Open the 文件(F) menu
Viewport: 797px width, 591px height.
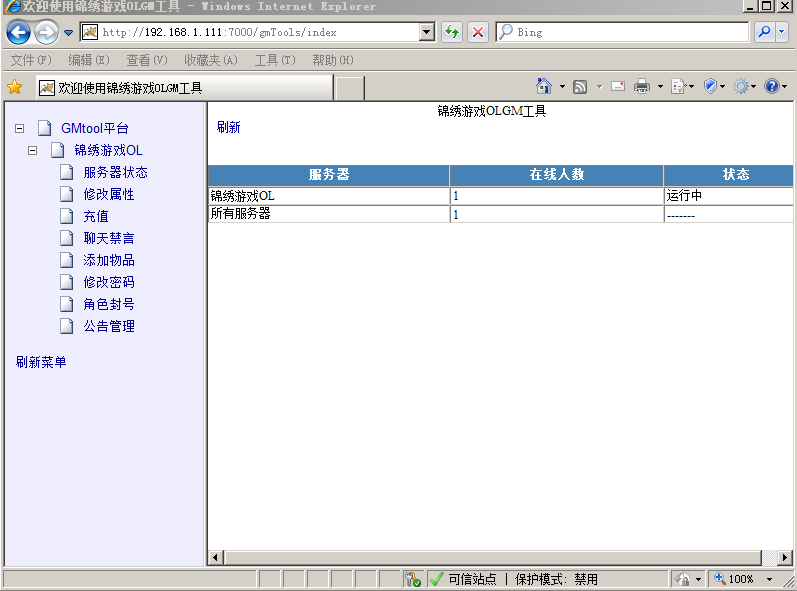(31, 60)
